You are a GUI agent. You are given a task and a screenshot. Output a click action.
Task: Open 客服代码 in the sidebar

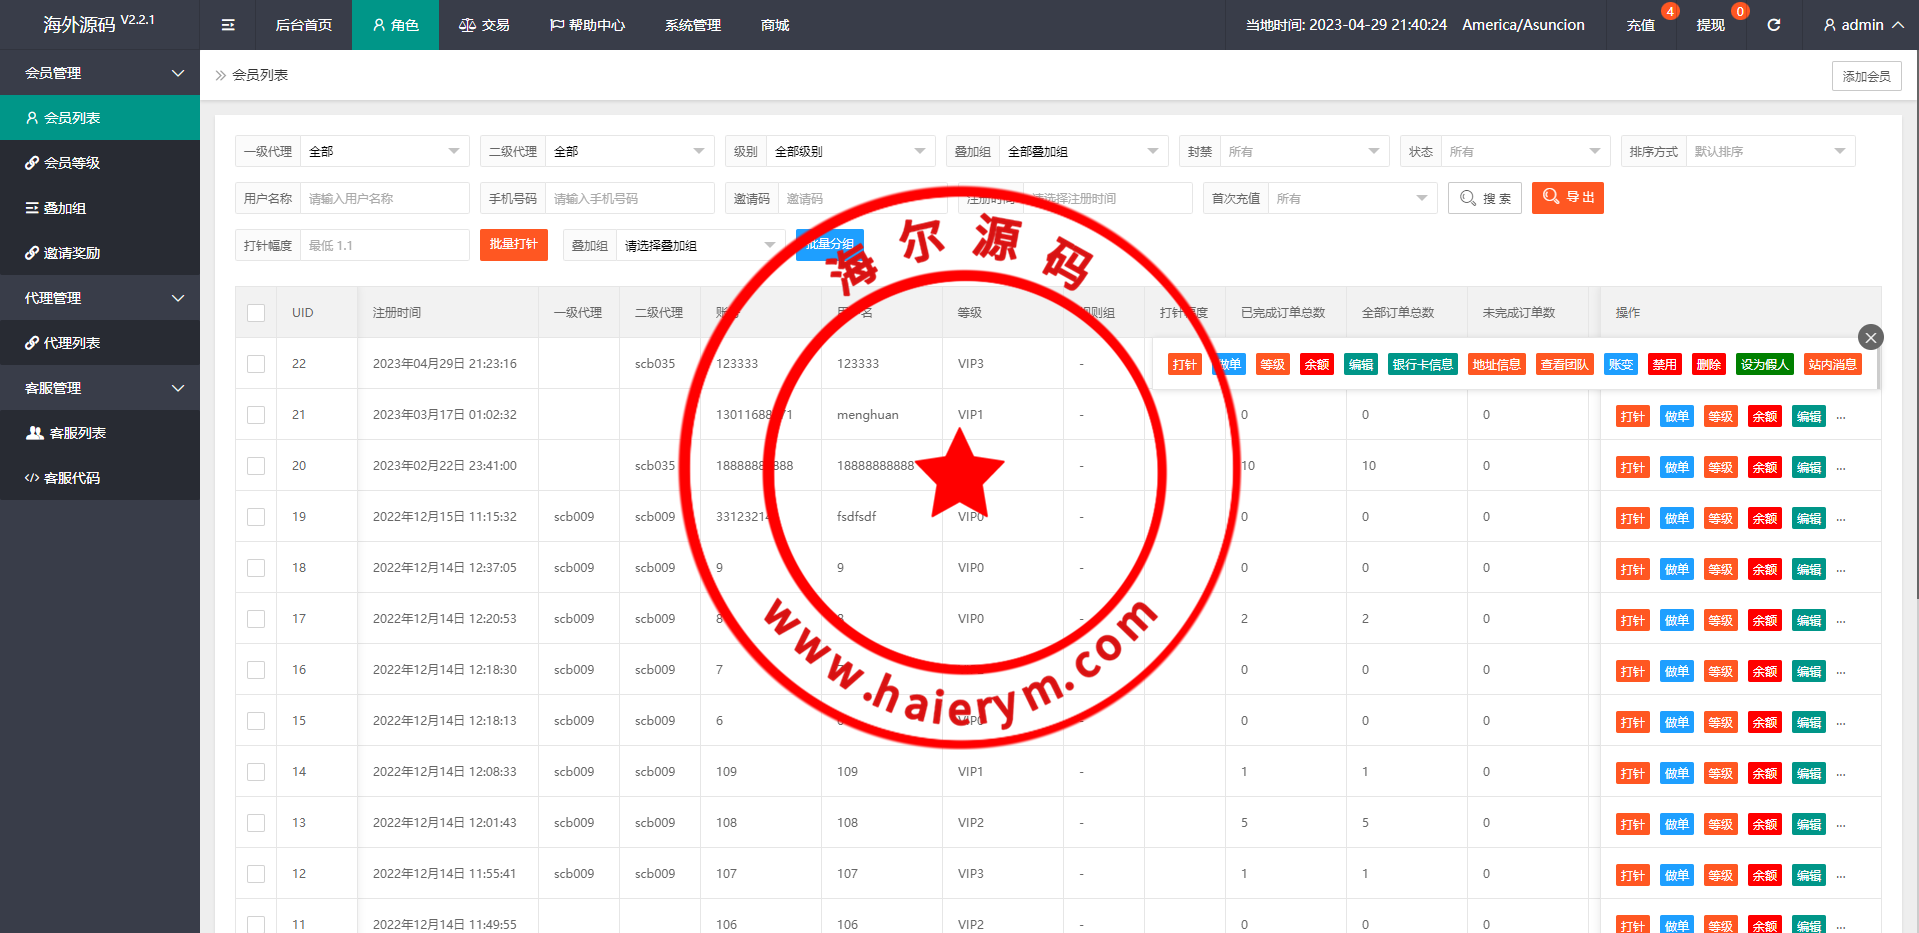[72, 478]
